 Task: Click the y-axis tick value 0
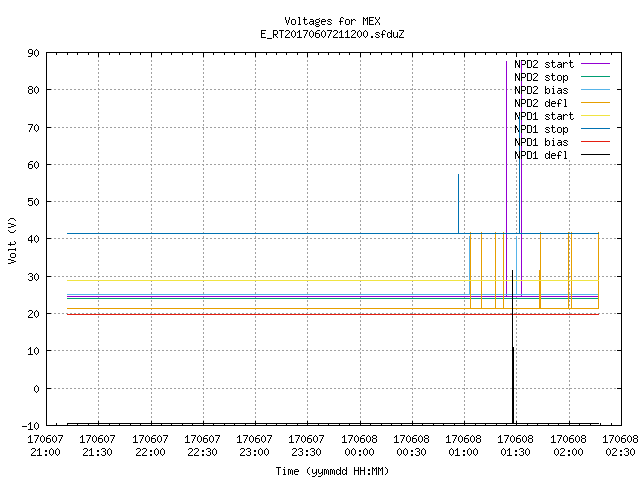37,389
